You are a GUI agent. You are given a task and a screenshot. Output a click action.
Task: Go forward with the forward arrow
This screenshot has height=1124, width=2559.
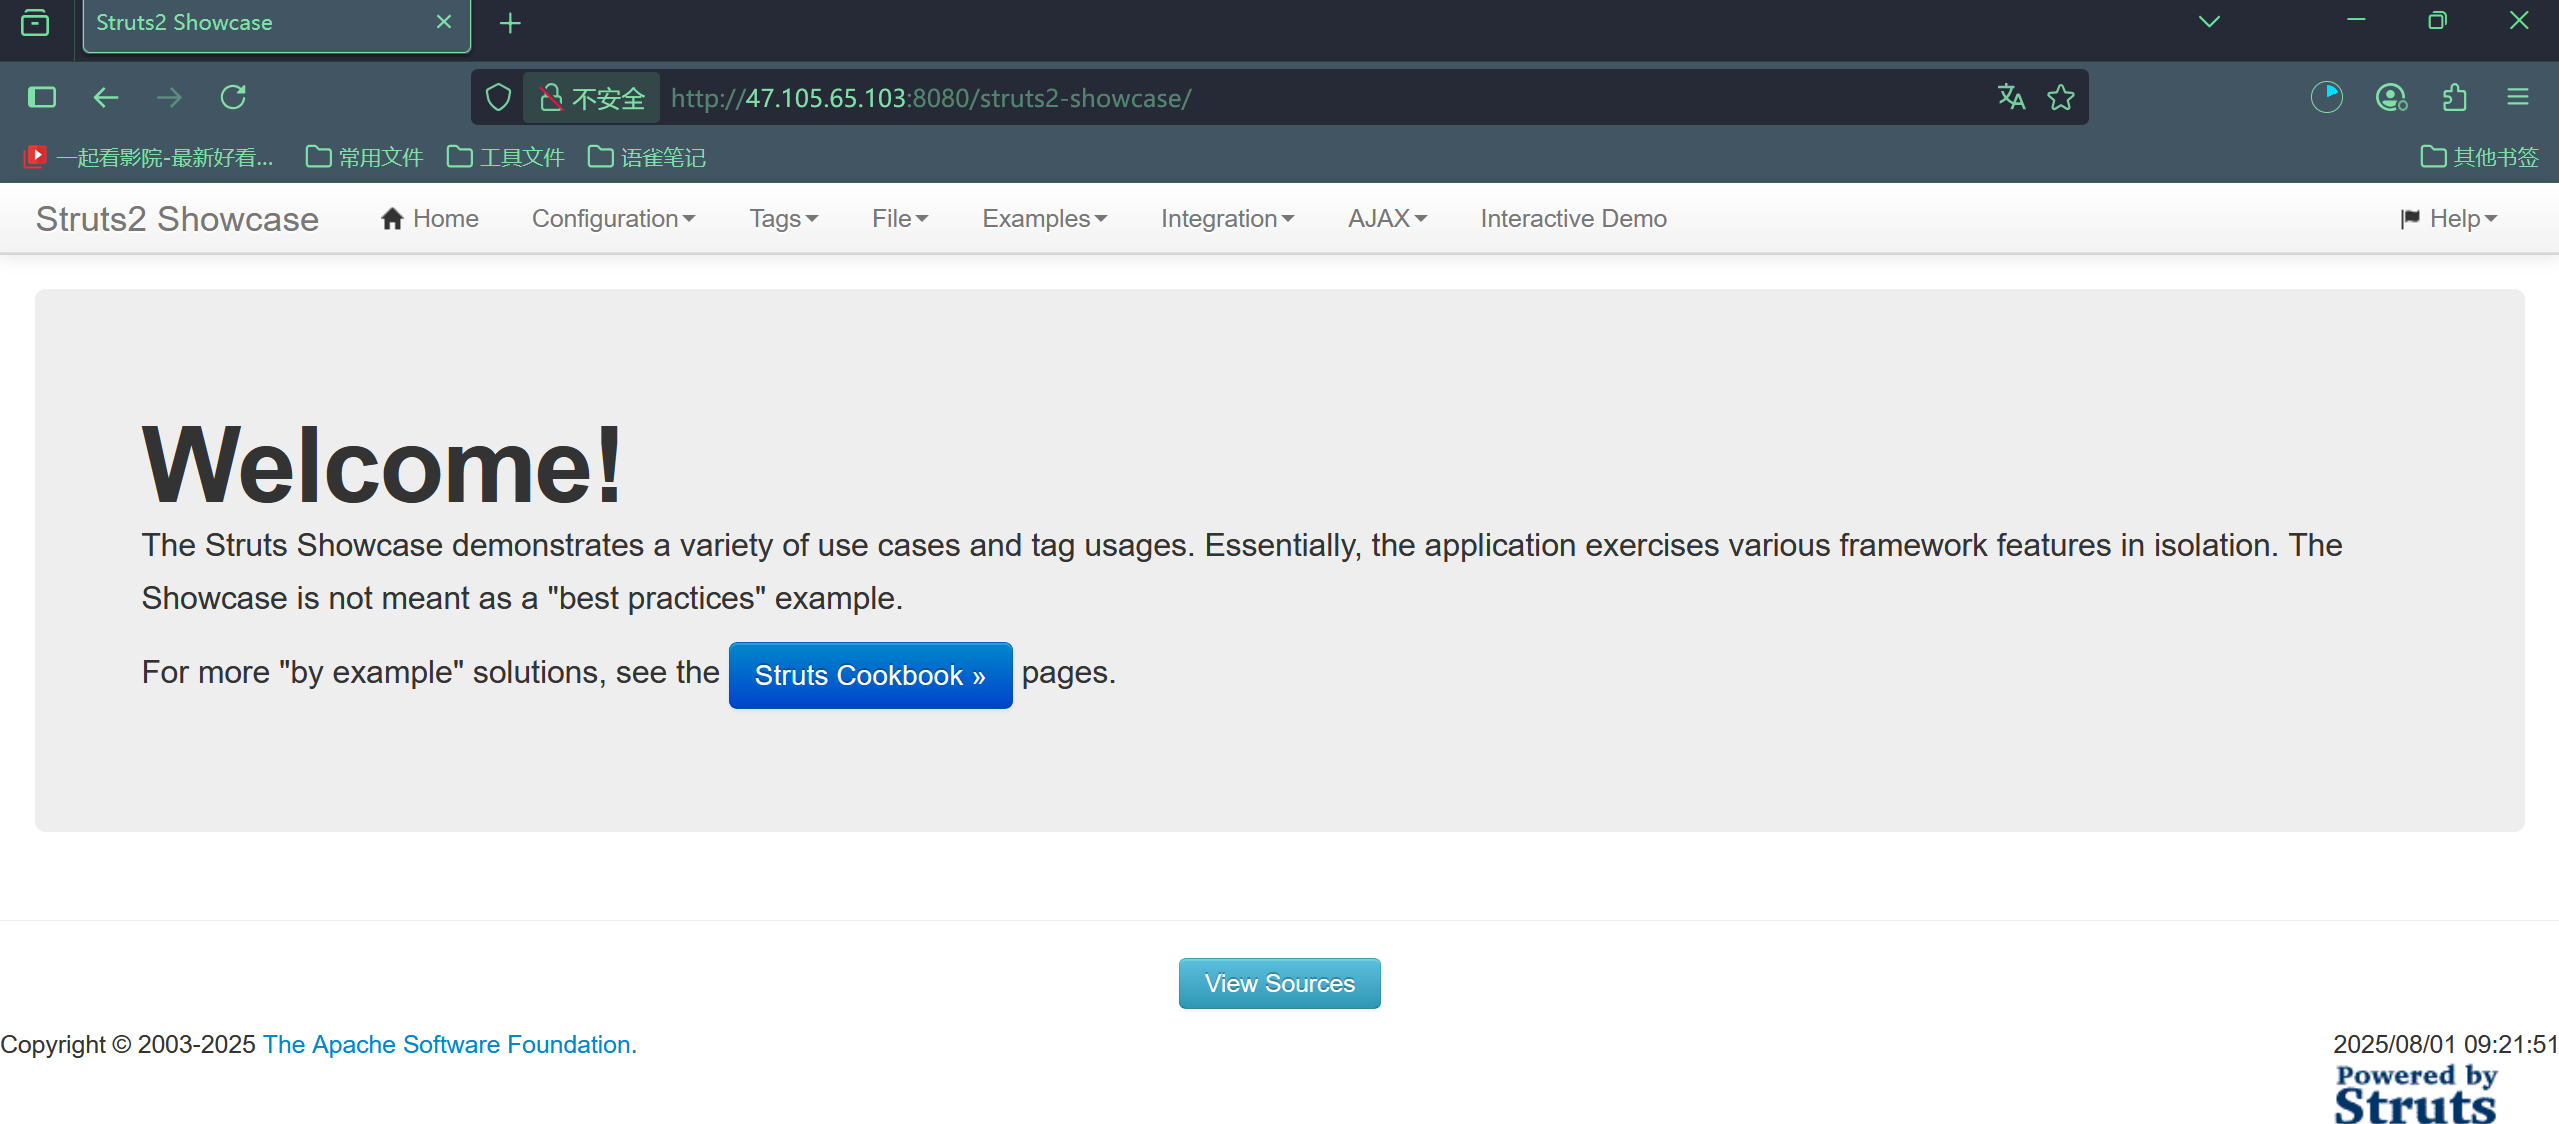click(x=169, y=97)
